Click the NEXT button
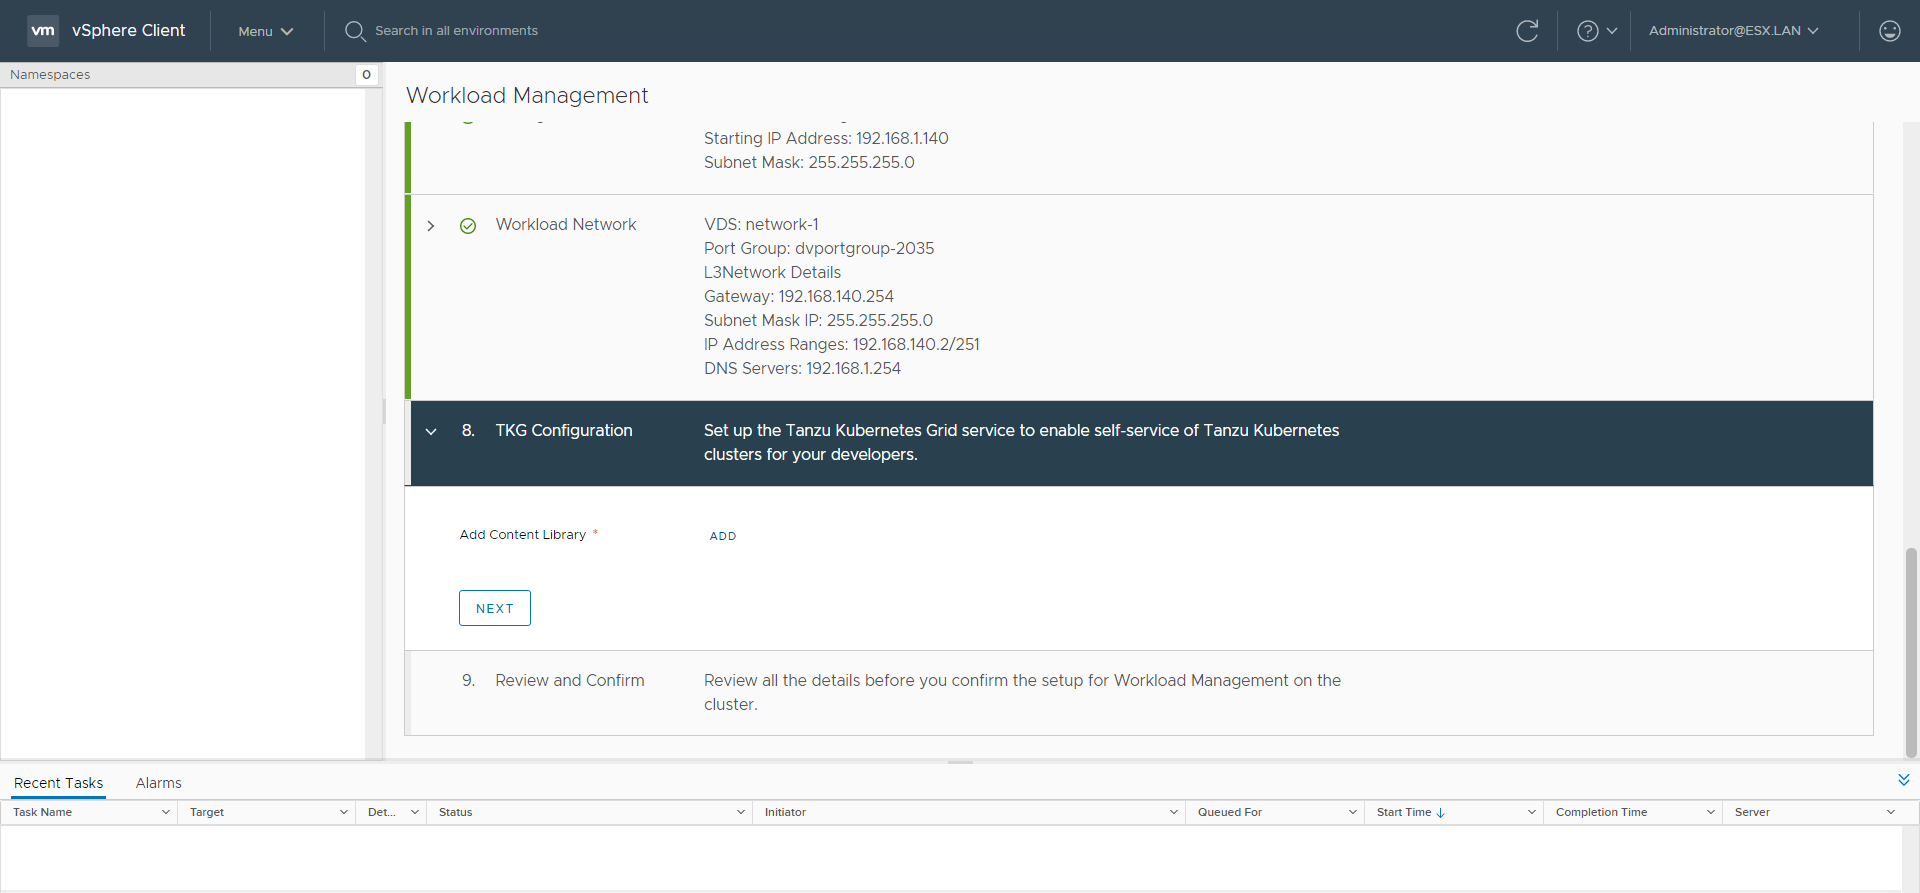The image size is (1920, 893). [494, 608]
